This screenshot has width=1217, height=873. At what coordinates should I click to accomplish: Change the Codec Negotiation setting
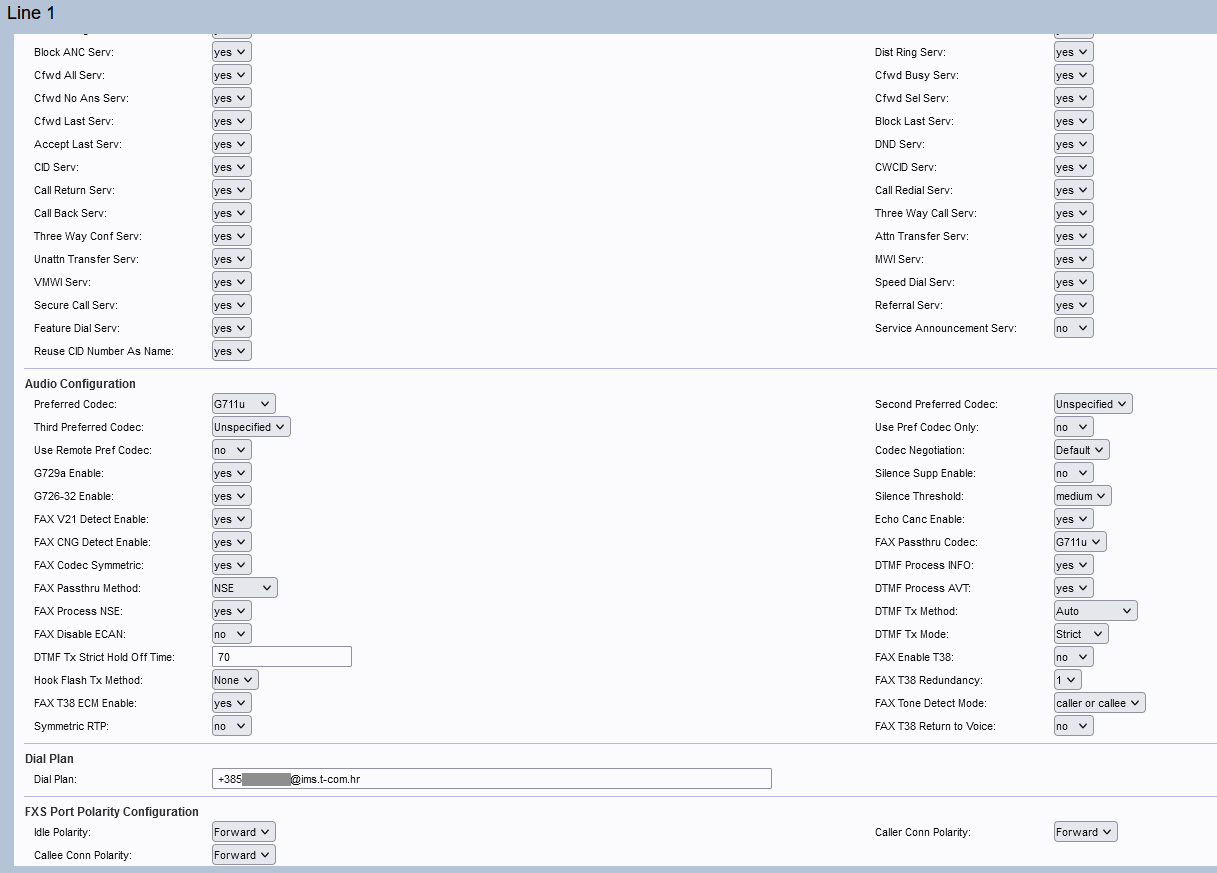pyautogui.click(x=1081, y=450)
